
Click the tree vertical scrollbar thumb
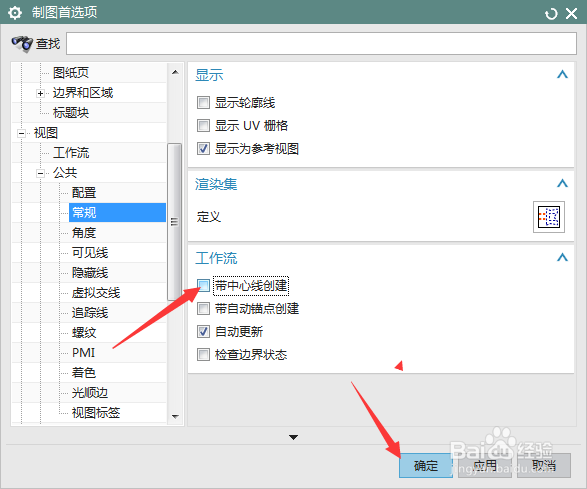click(x=174, y=222)
